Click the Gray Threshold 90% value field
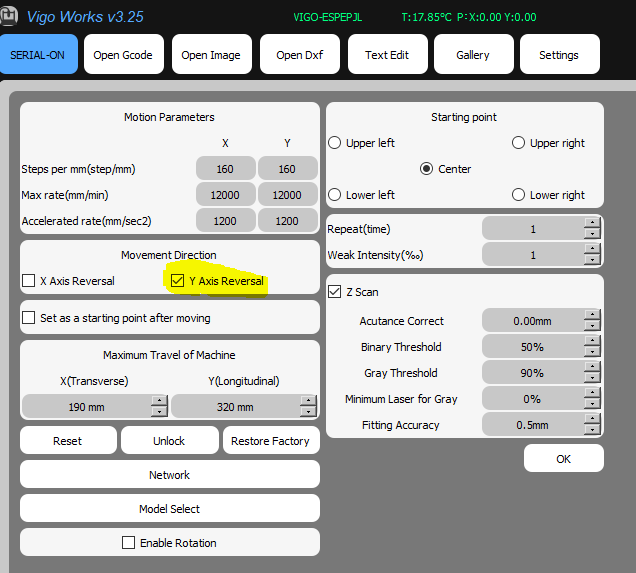Image resolution: width=636 pixels, height=573 pixels. click(x=533, y=372)
